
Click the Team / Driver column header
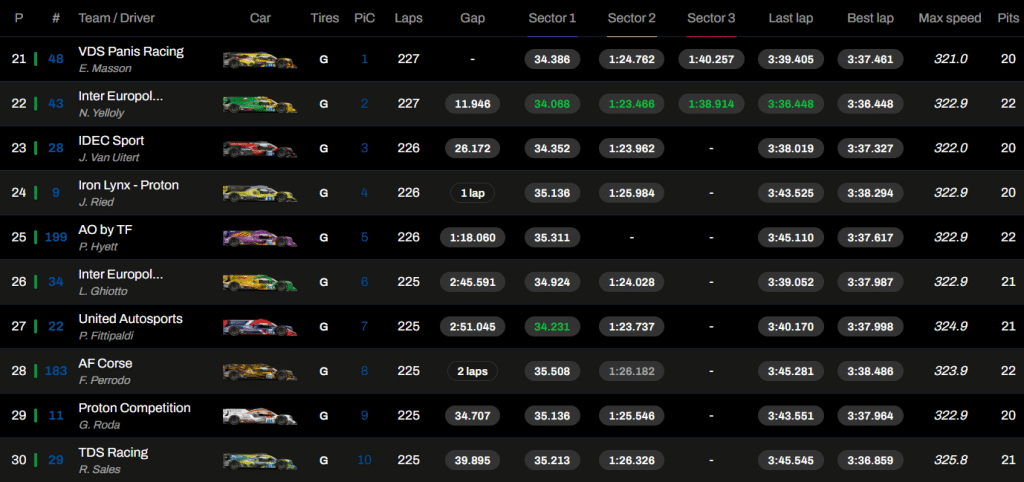[117, 18]
